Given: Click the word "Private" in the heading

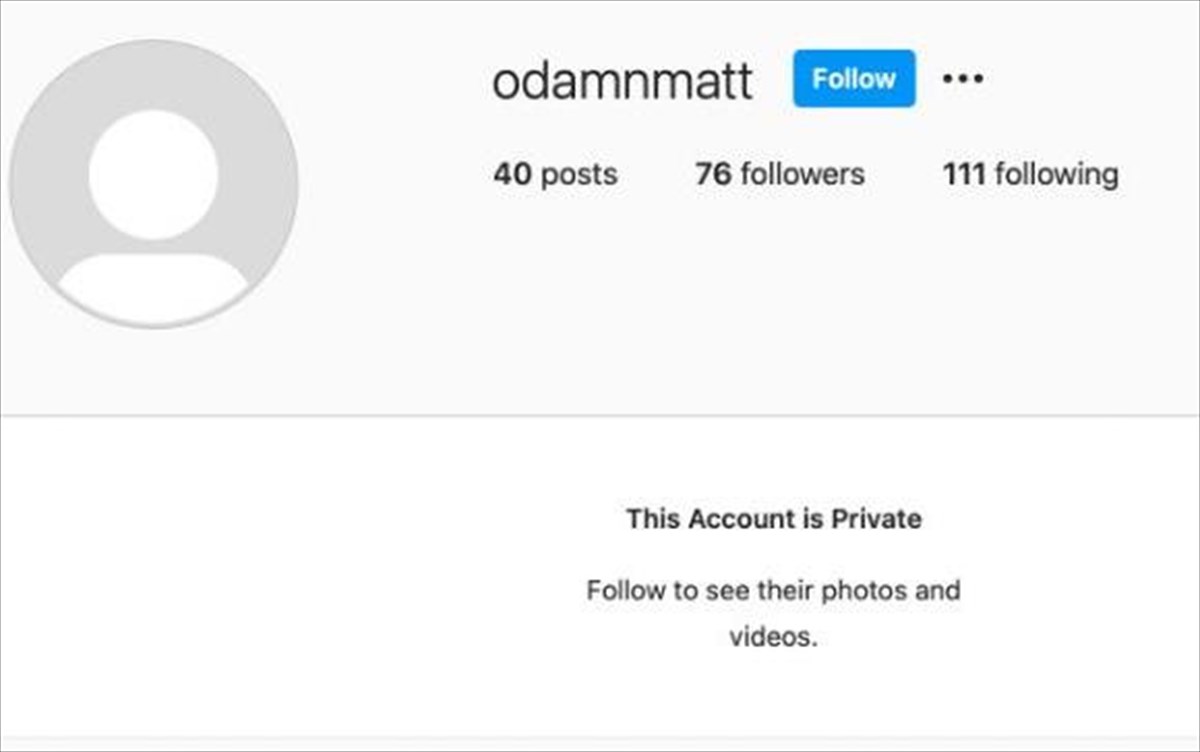Looking at the screenshot, I should coord(876,519).
